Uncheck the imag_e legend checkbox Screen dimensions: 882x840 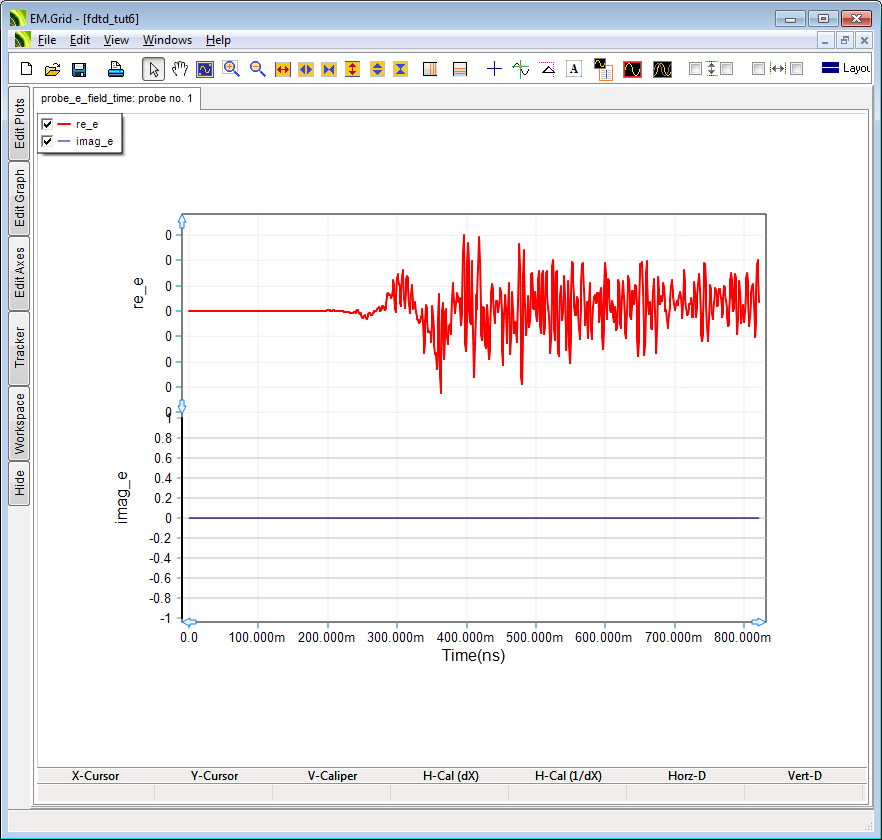(x=47, y=142)
